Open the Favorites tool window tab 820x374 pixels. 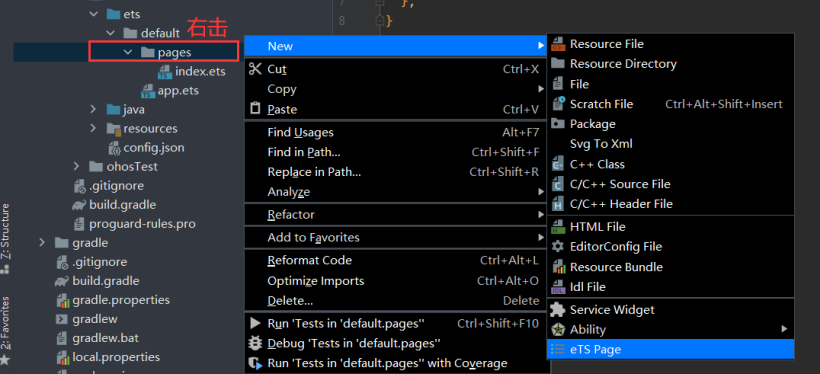(x=5, y=330)
